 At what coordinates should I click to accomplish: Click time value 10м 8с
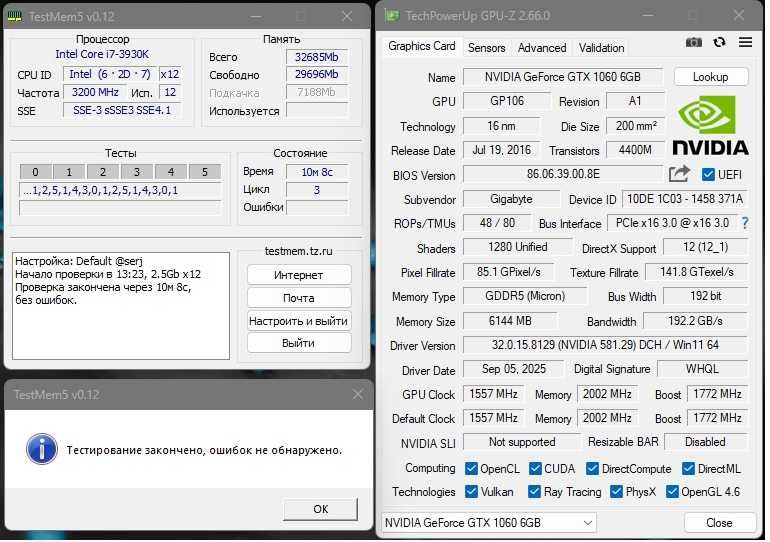[317, 172]
